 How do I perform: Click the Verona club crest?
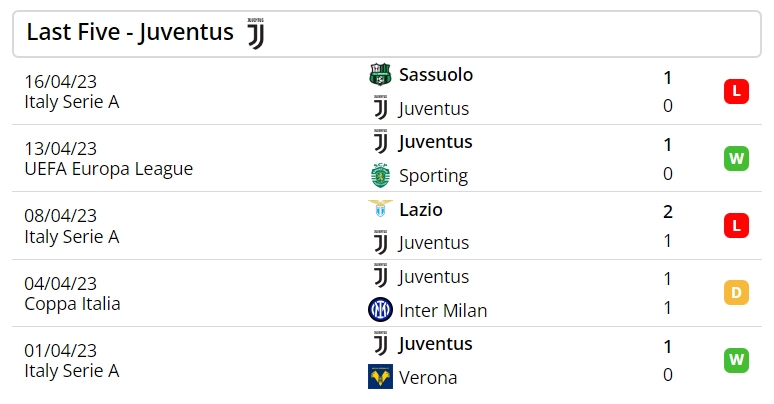(380, 377)
